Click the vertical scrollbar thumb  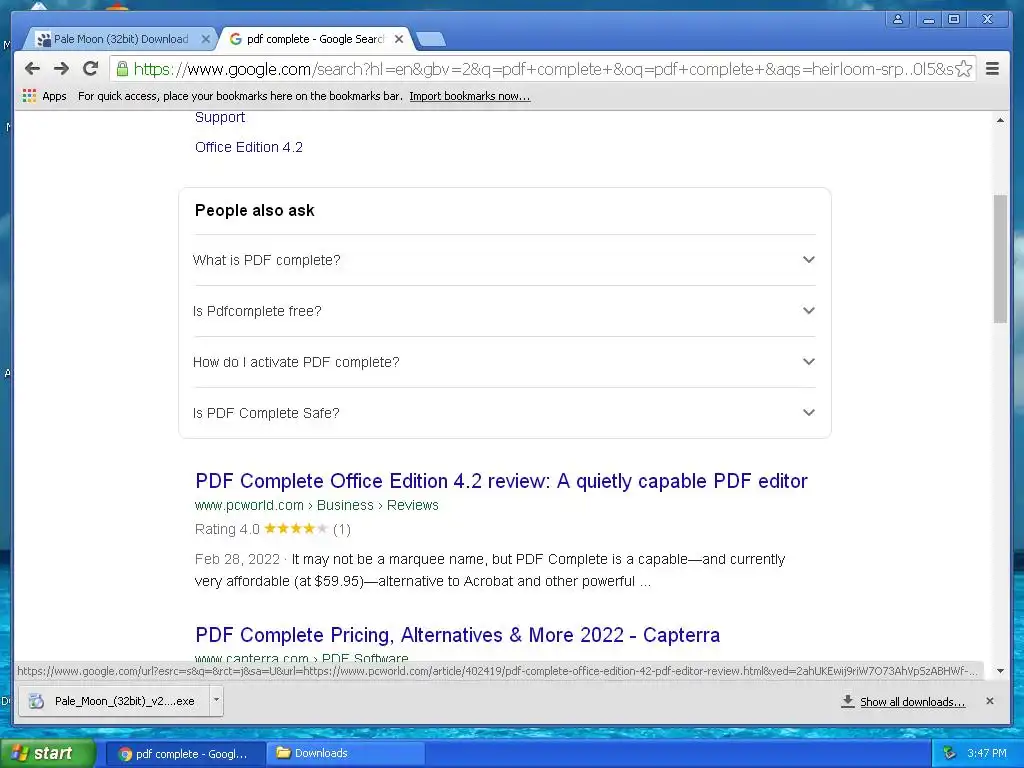[1000, 258]
